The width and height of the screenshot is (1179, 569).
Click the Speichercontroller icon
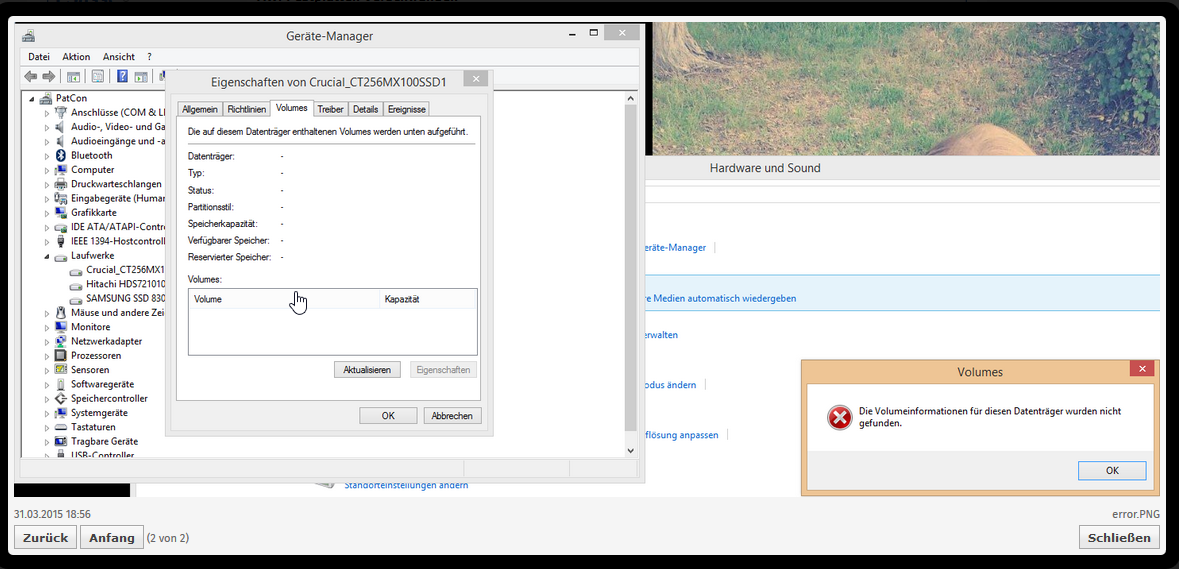point(62,398)
